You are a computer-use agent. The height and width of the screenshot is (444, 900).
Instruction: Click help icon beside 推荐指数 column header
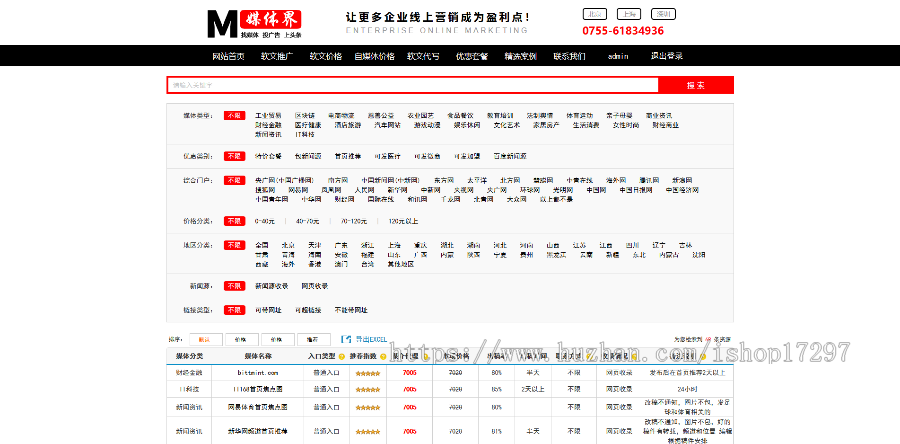pos(383,356)
